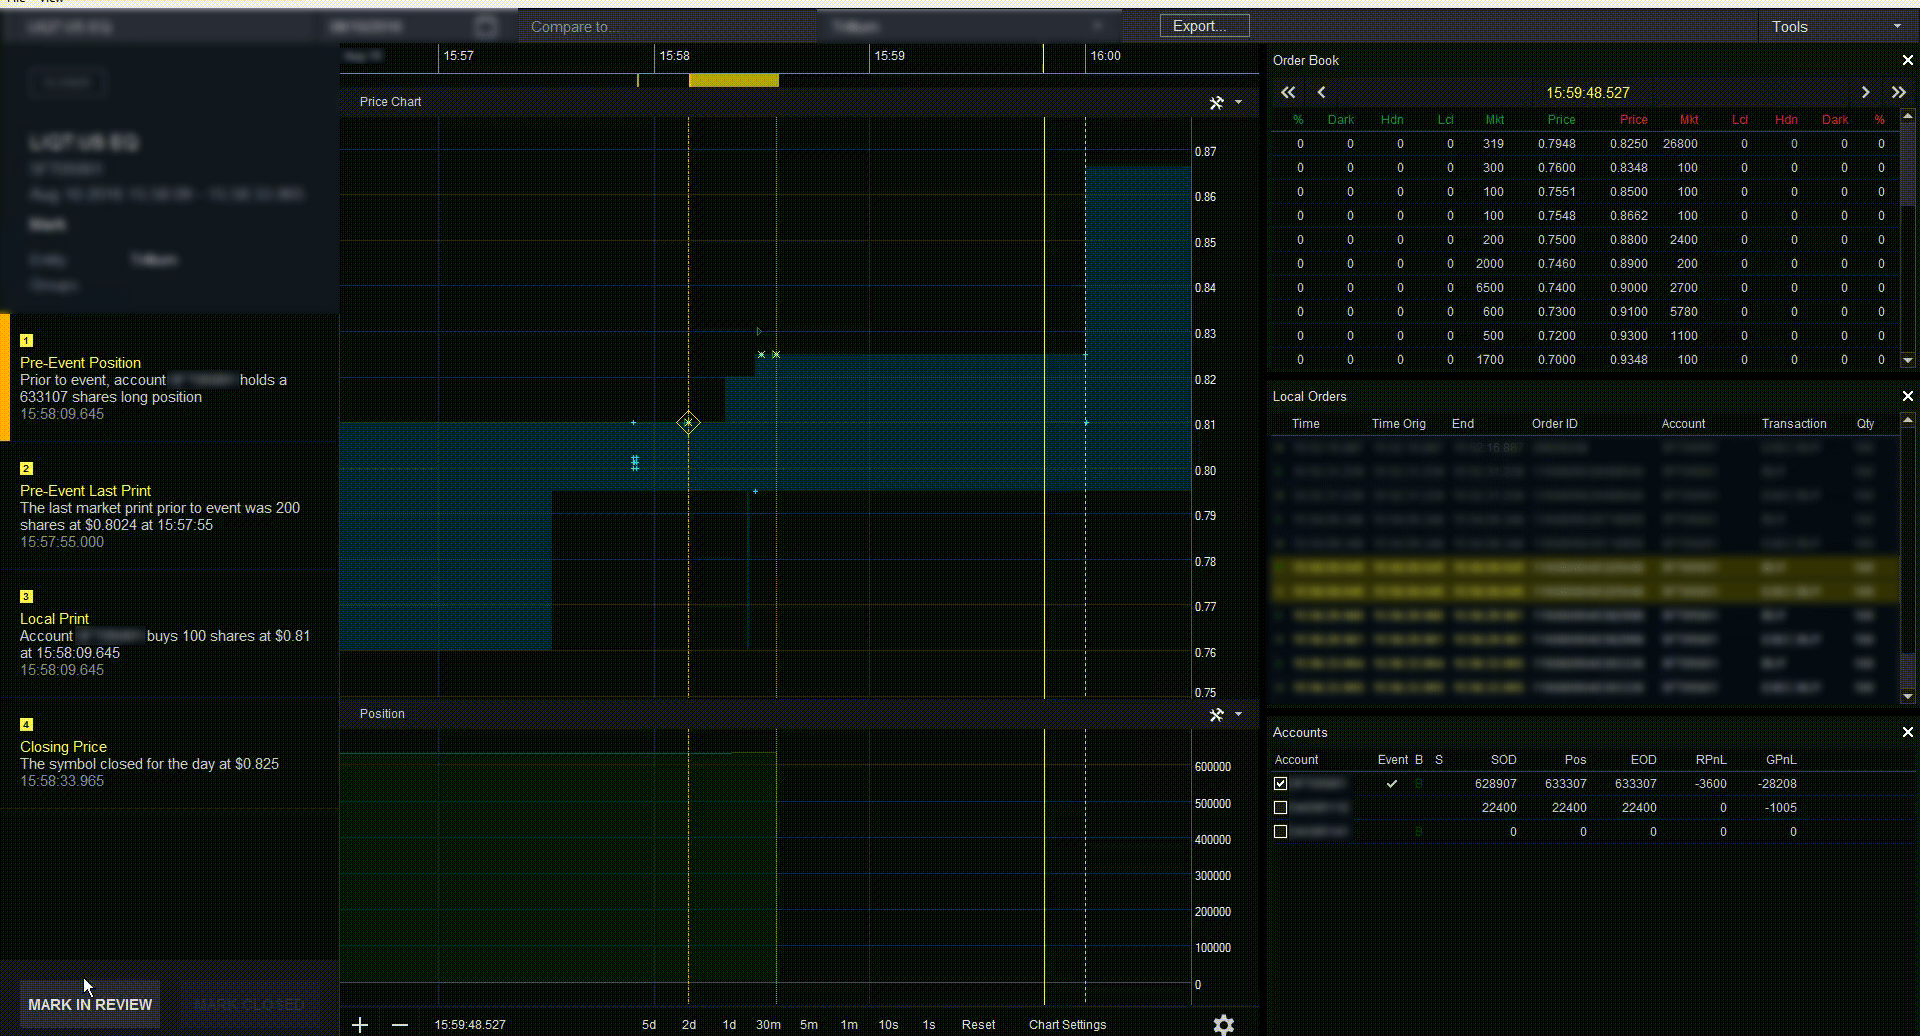Select the 30m time range
The height and width of the screenshot is (1036, 1920).
pos(768,1024)
